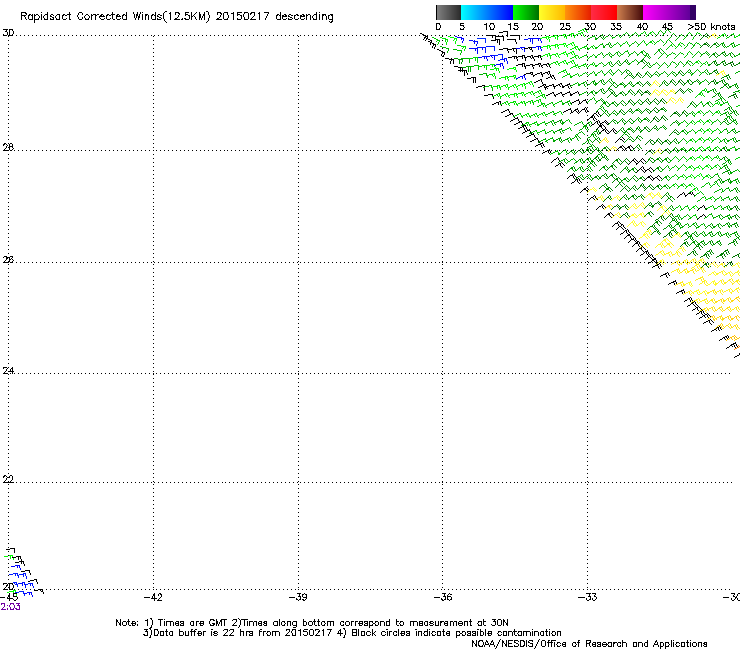Click the '24' latitude axis label
740x650 pixels.
[8, 371]
